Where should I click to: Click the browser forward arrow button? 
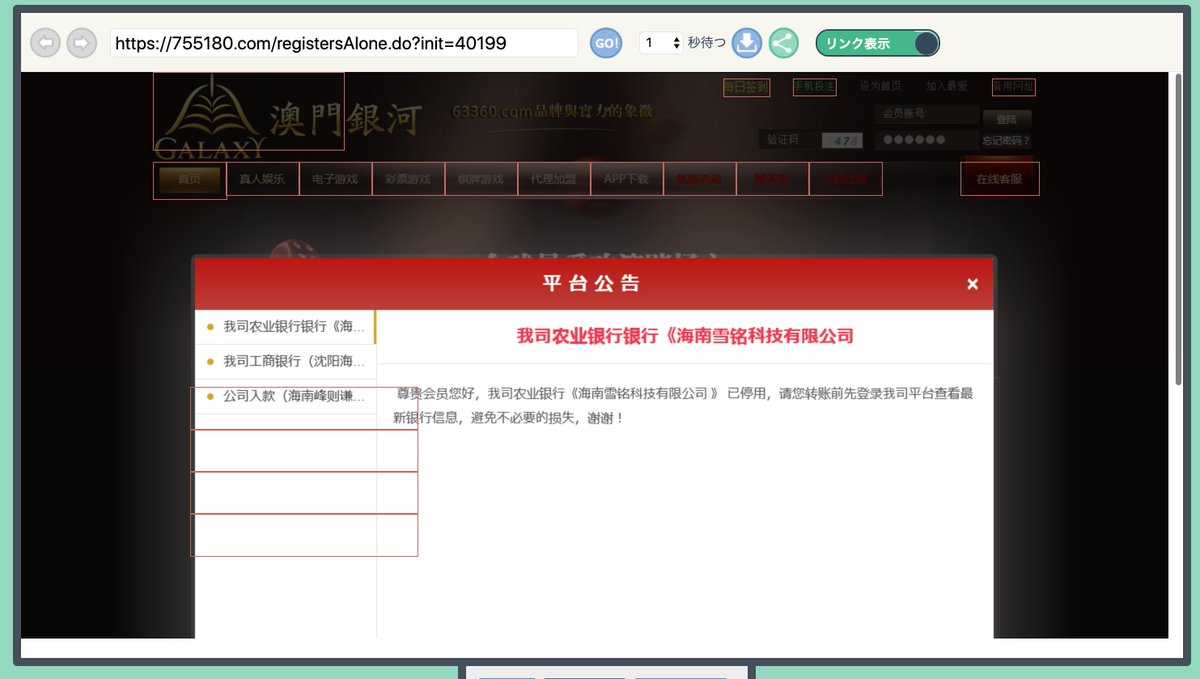point(81,43)
